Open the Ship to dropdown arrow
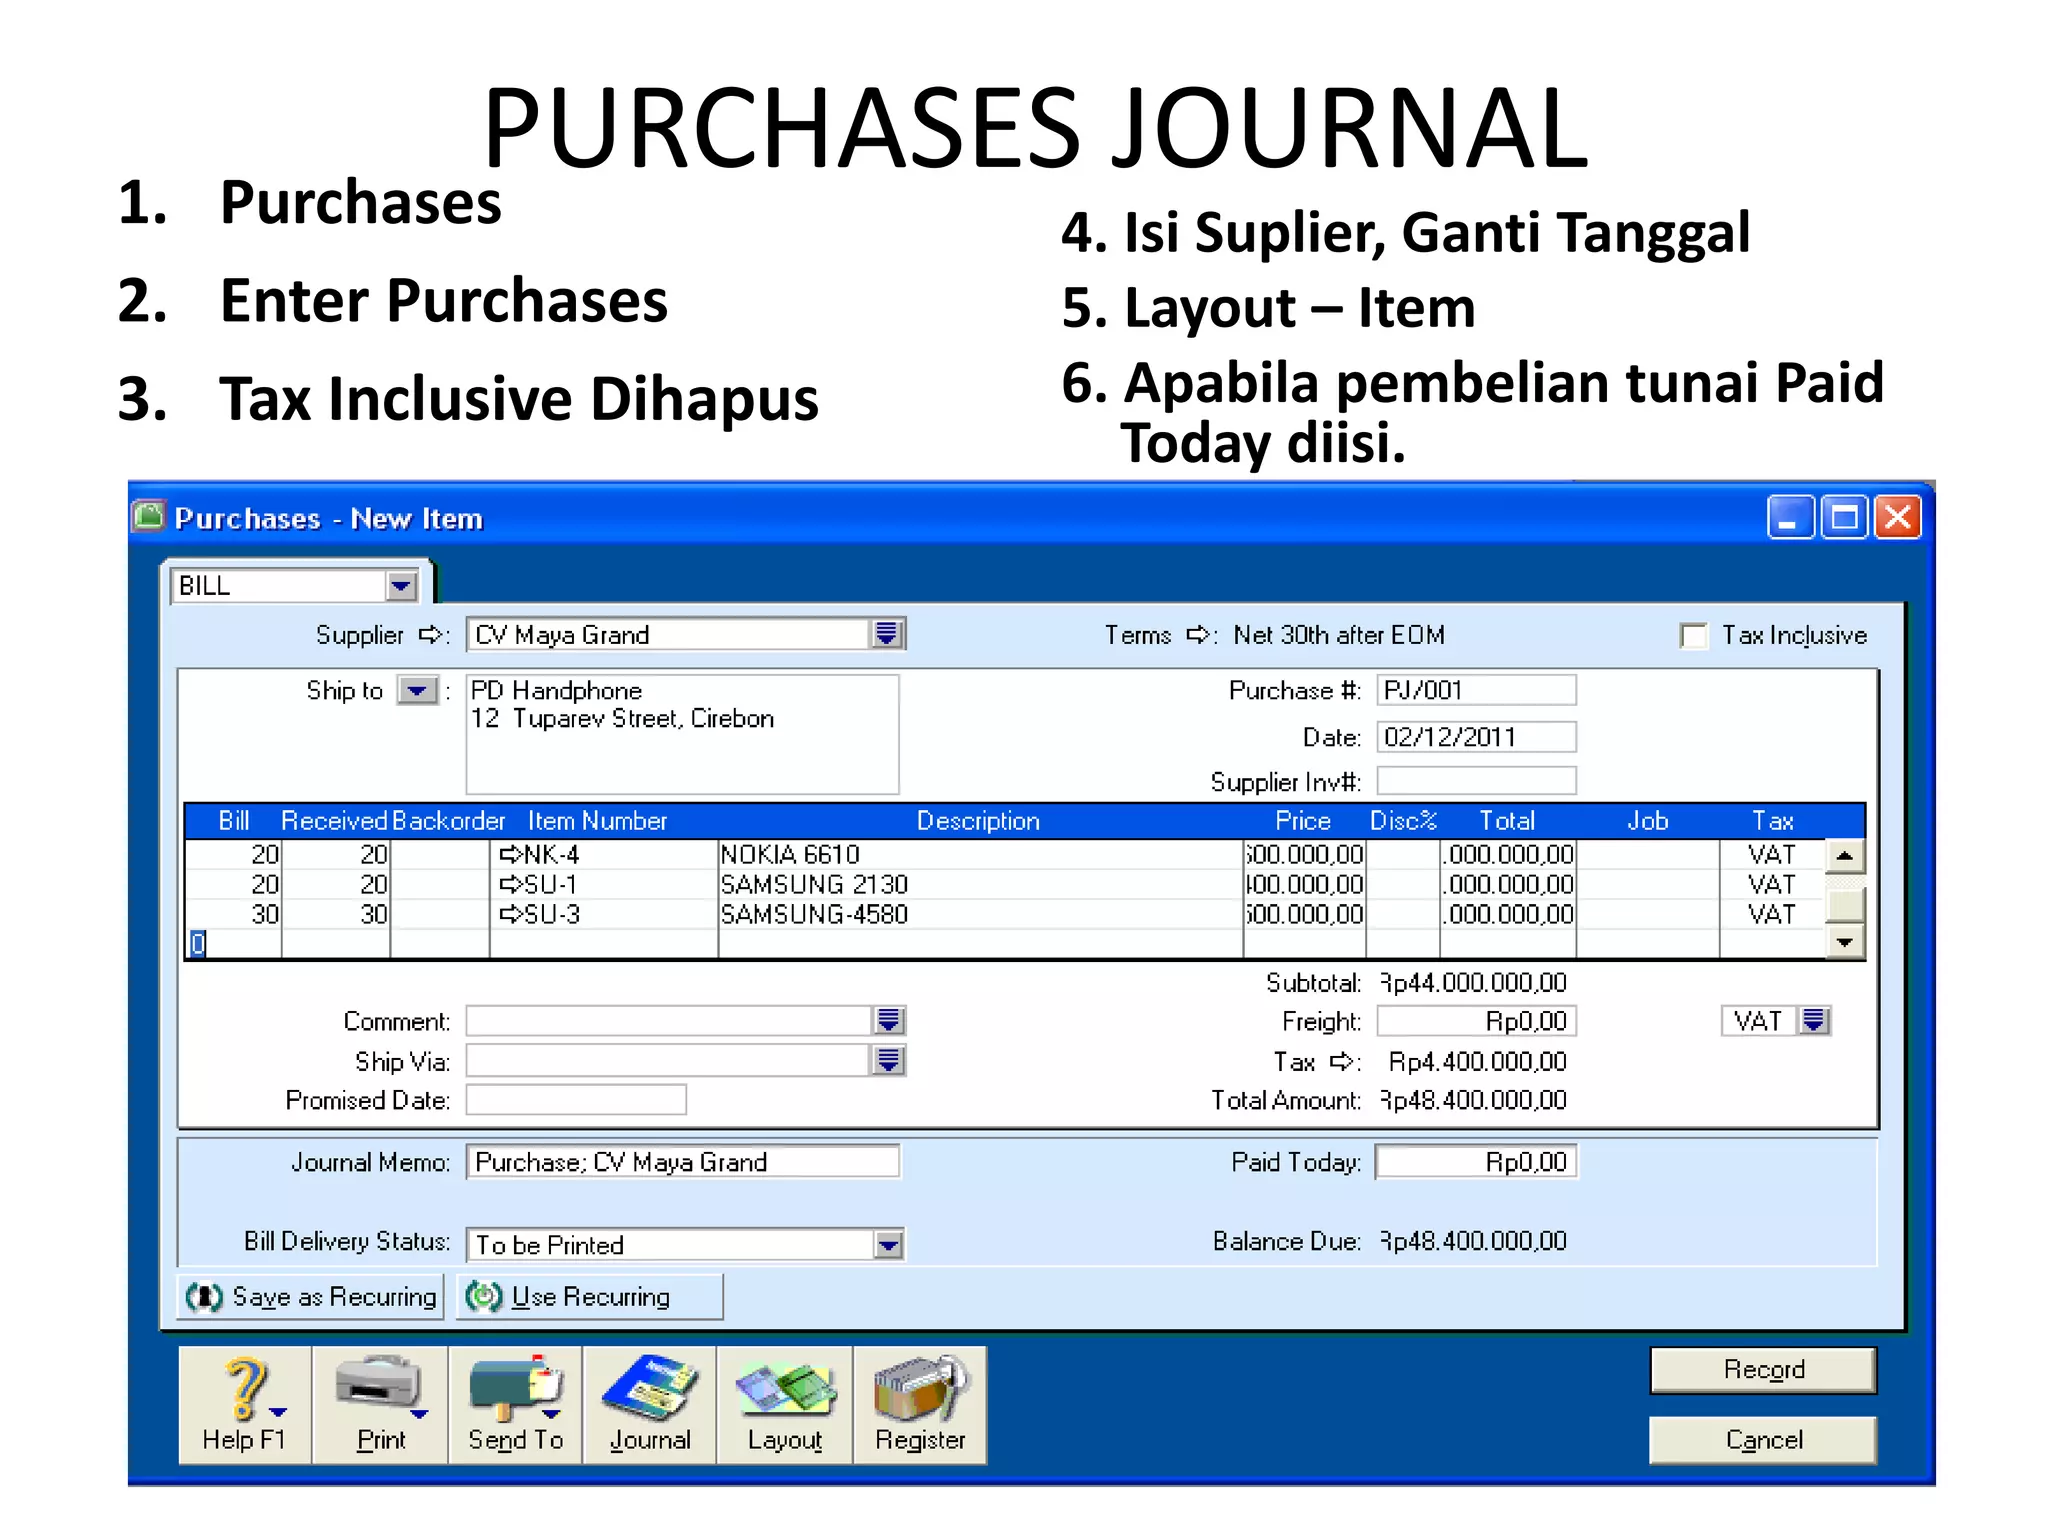This screenshot has height=1536, width=2048. point(418,691)
